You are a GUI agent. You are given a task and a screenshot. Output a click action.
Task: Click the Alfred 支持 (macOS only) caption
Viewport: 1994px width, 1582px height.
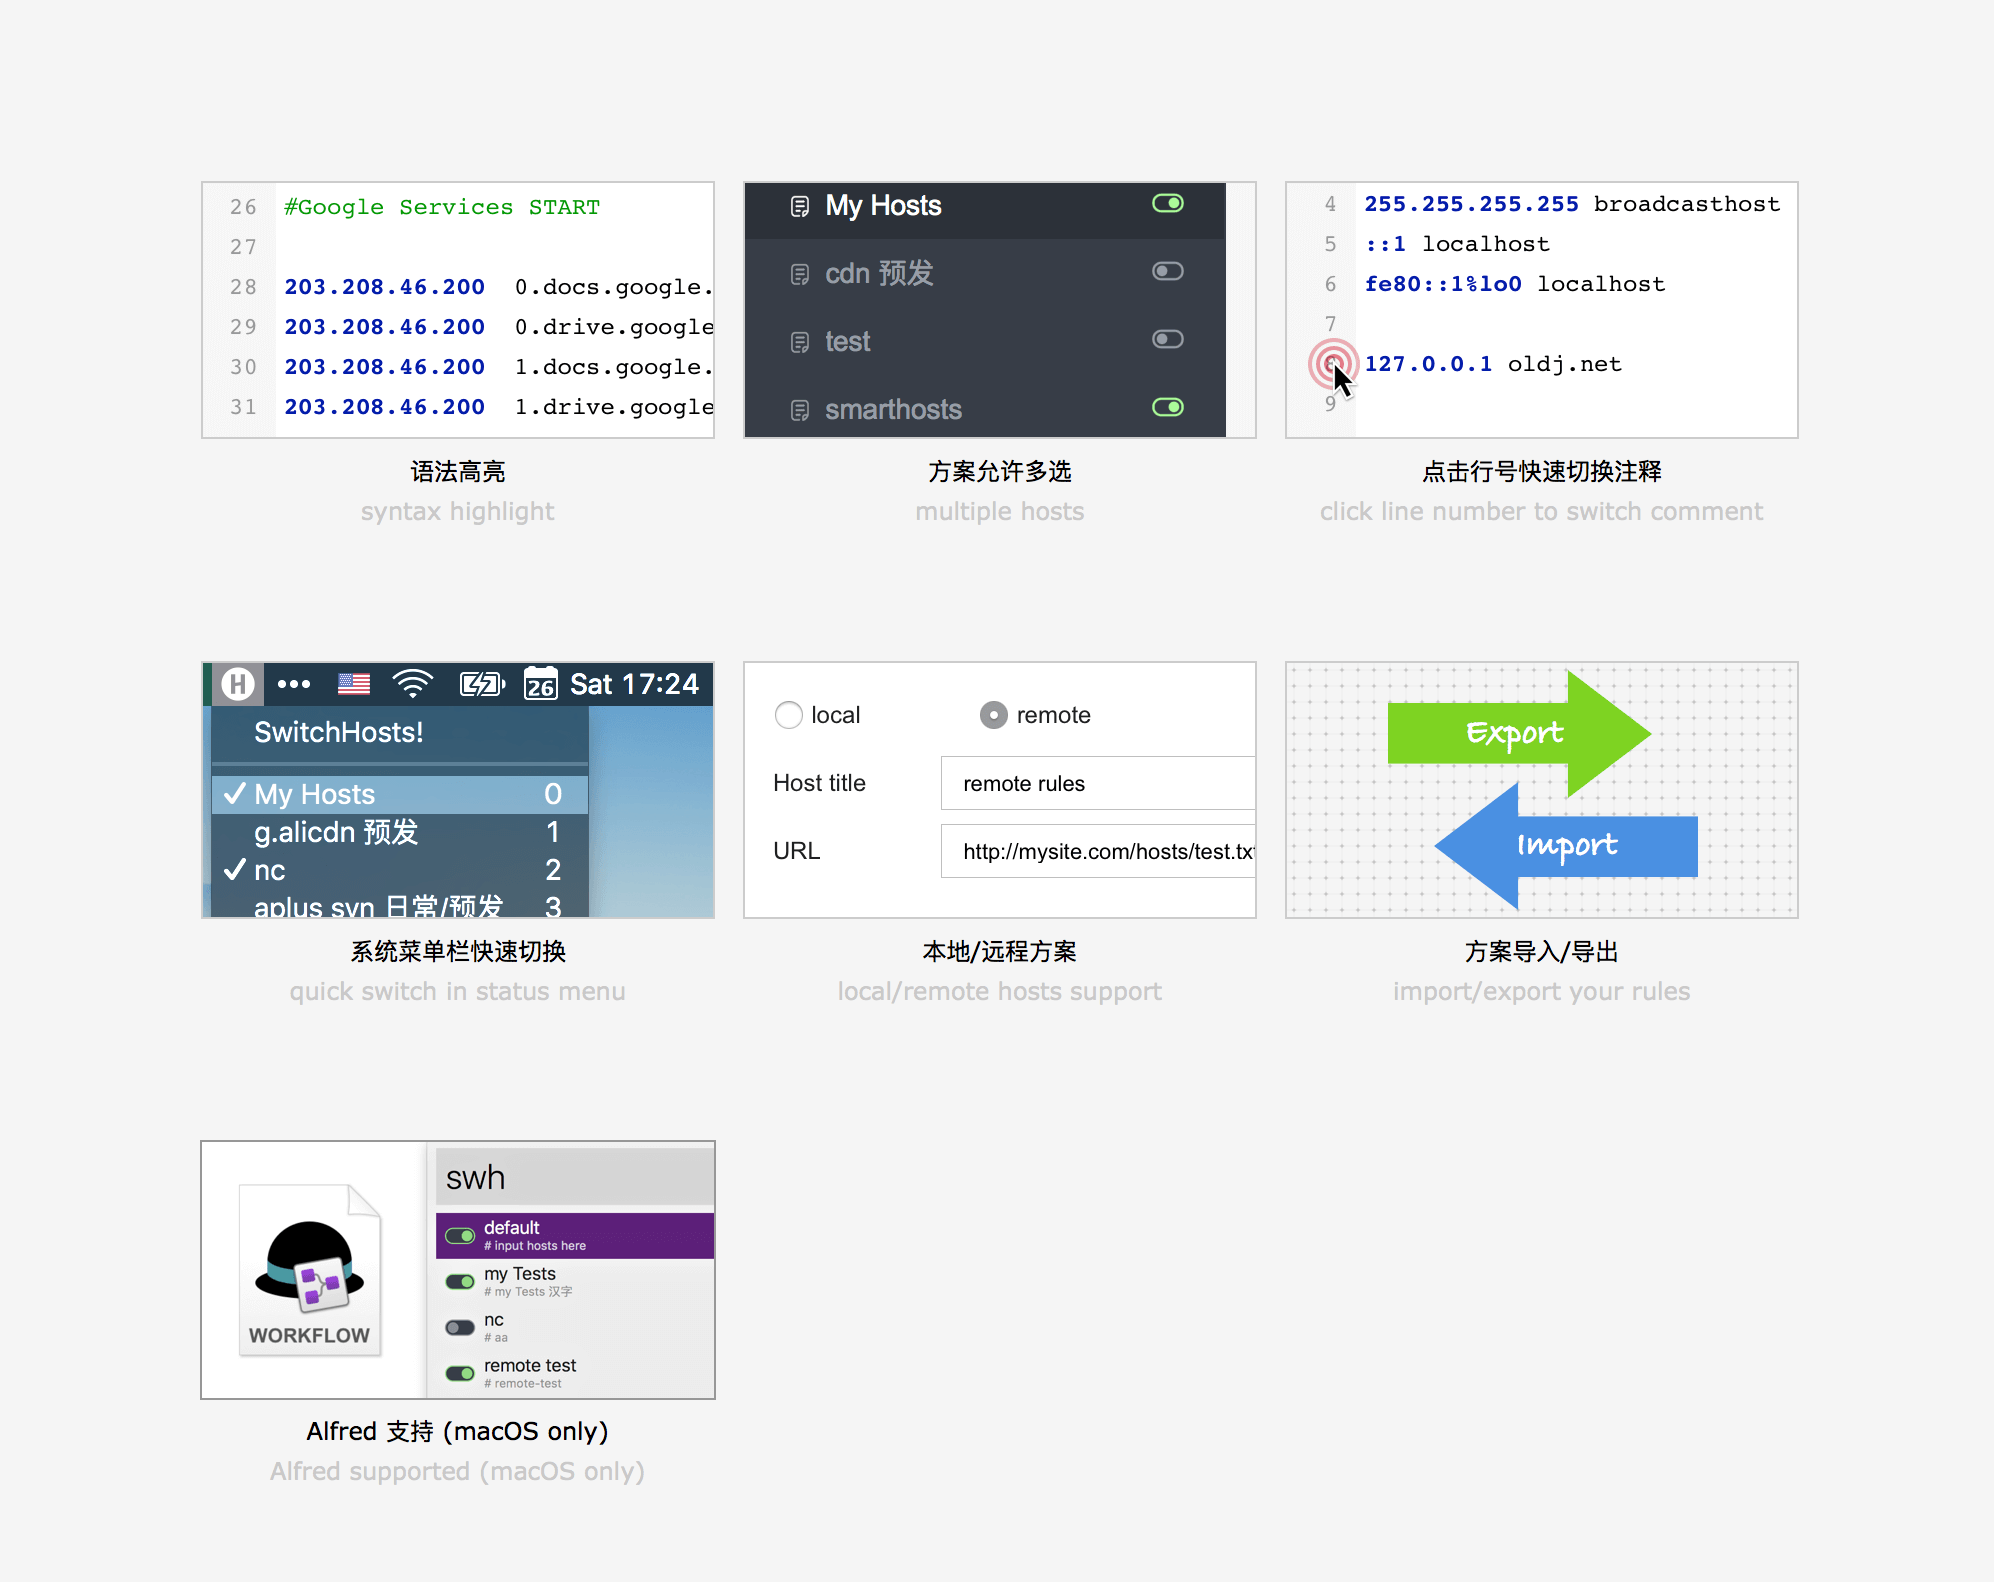(x=458, y=1431)
